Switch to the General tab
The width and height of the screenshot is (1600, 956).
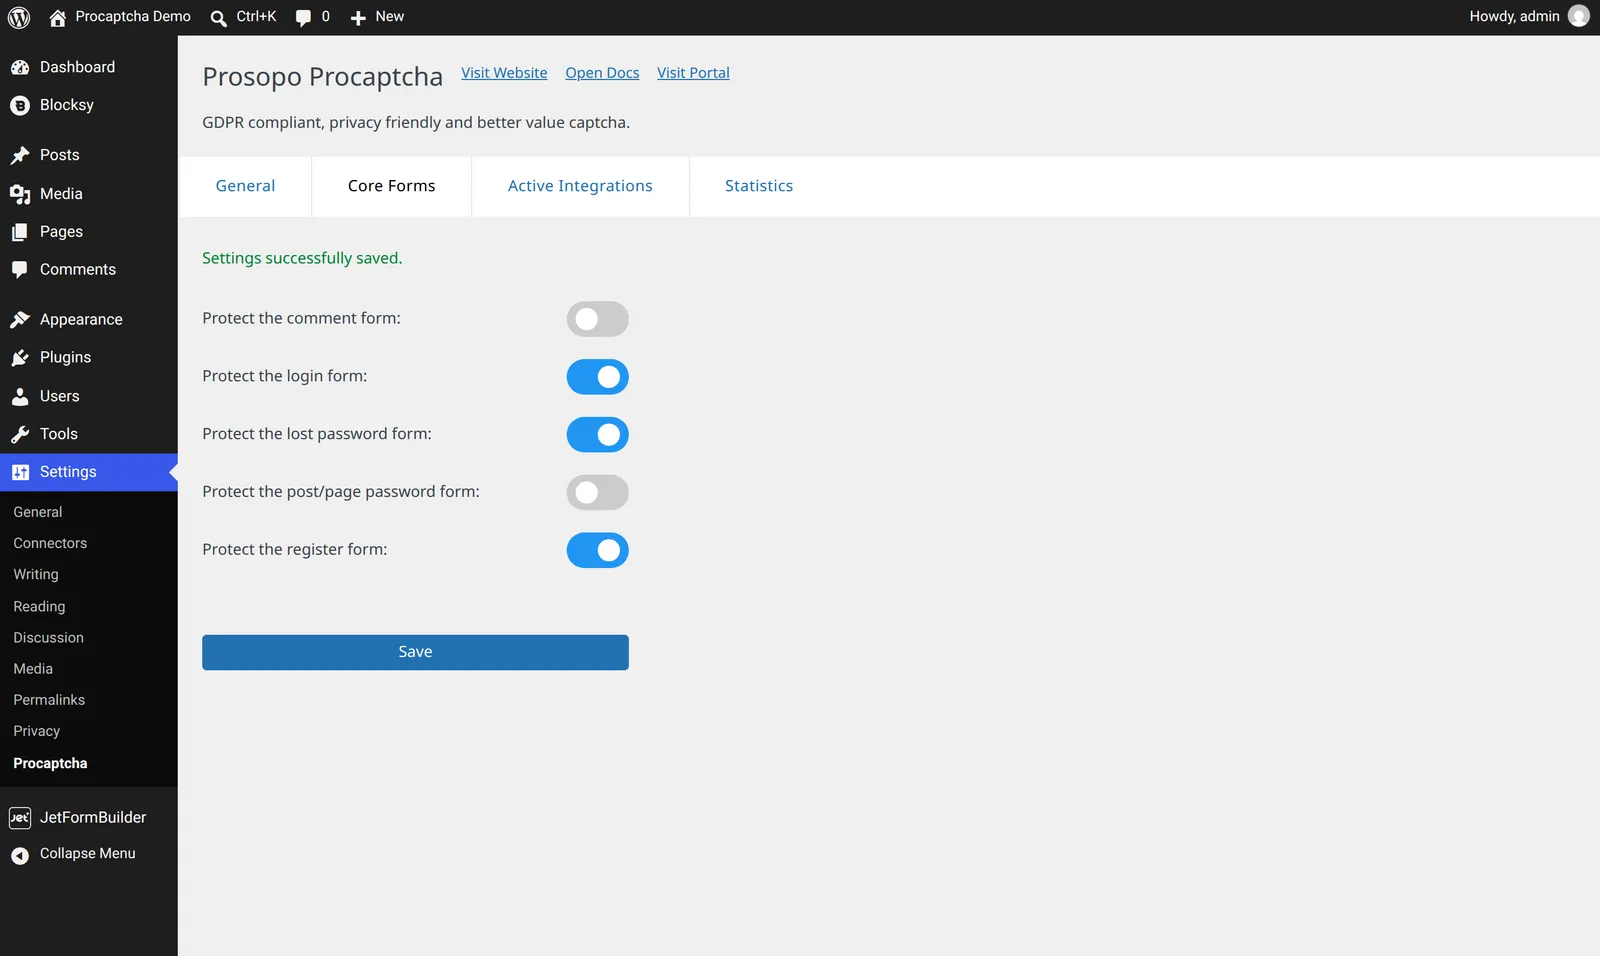tap(245, 186)
